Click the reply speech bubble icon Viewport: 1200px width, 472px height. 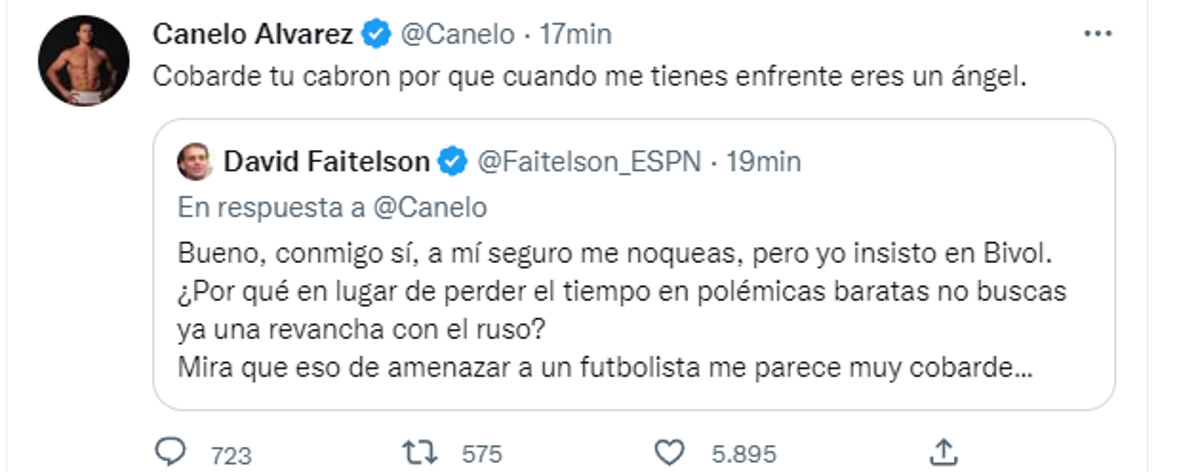[x=172, y=452]
